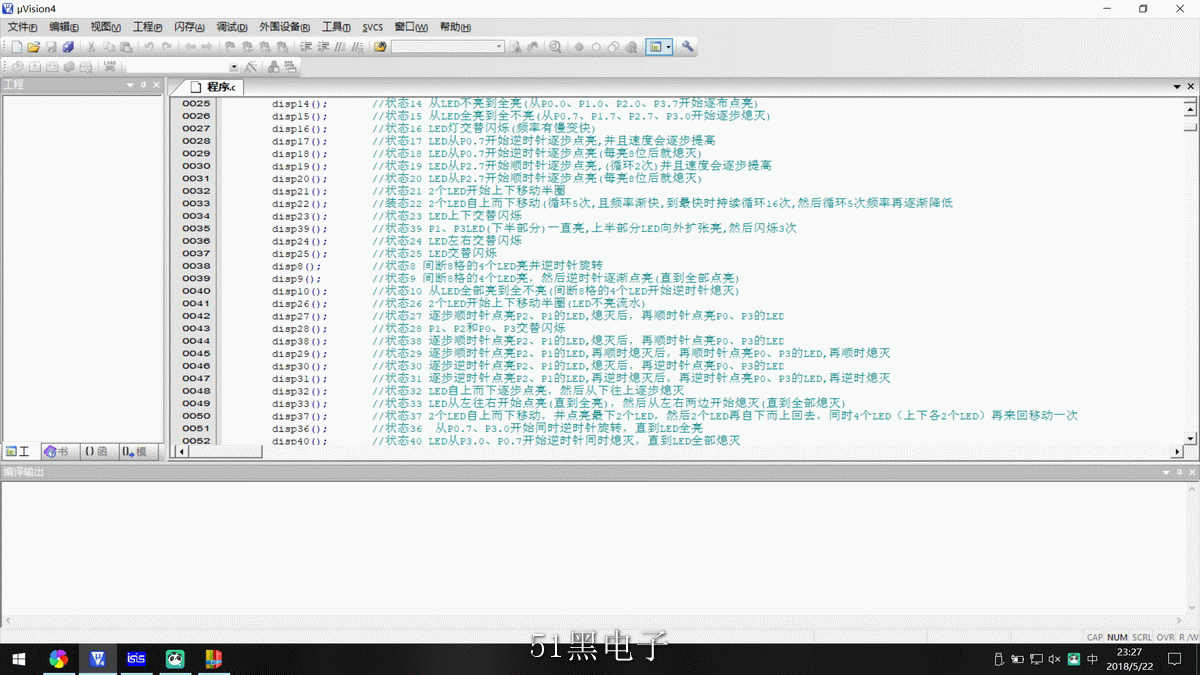Open the SVCS menu
1200x675 pixels.
click(372, 28)
